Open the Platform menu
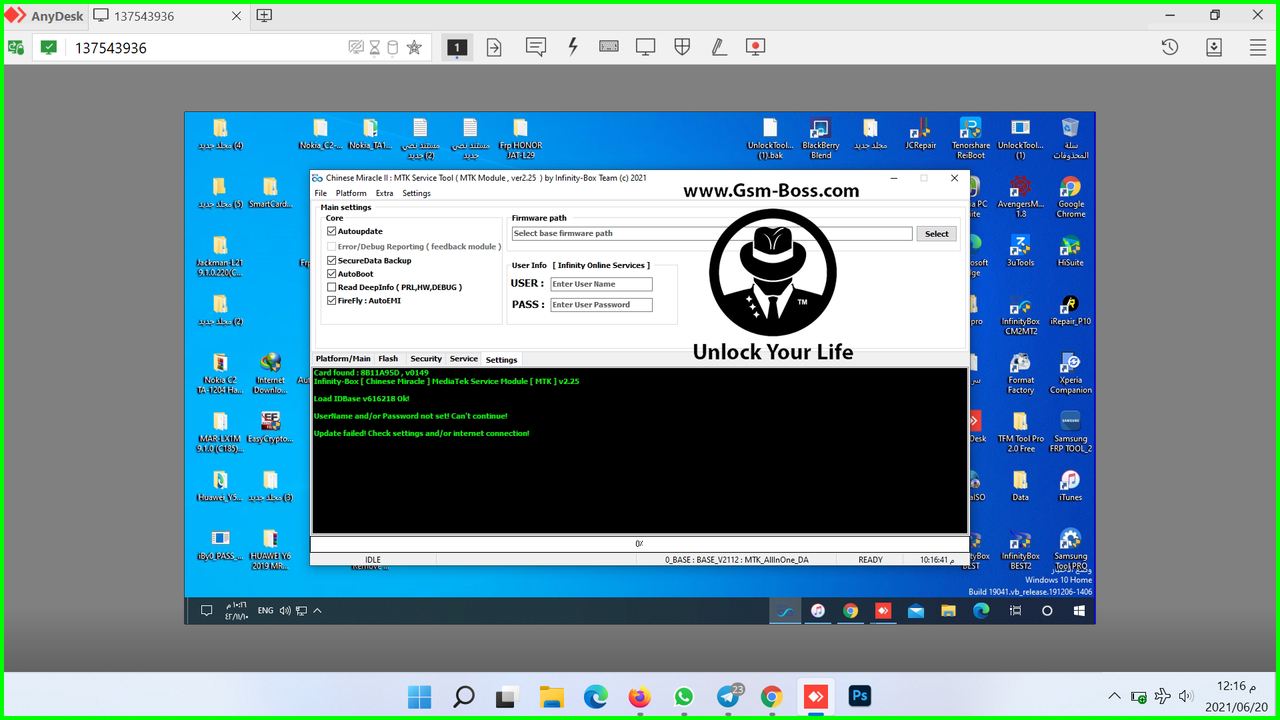The width and height of the screenshot is (1280, 720). point(351,193)
